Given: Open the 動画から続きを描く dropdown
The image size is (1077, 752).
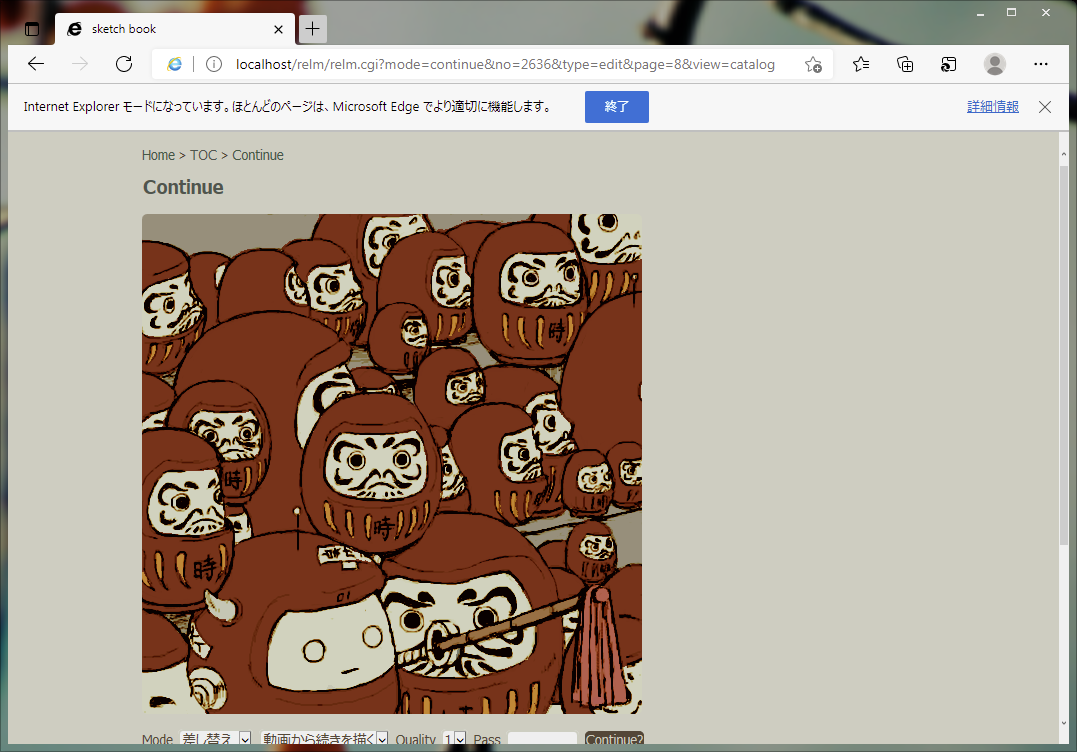Looking at the screenshot, I should pos(324,738).
